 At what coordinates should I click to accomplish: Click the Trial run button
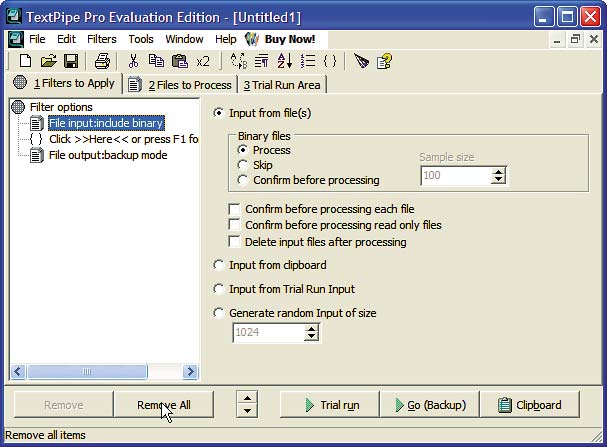(329, 405)
